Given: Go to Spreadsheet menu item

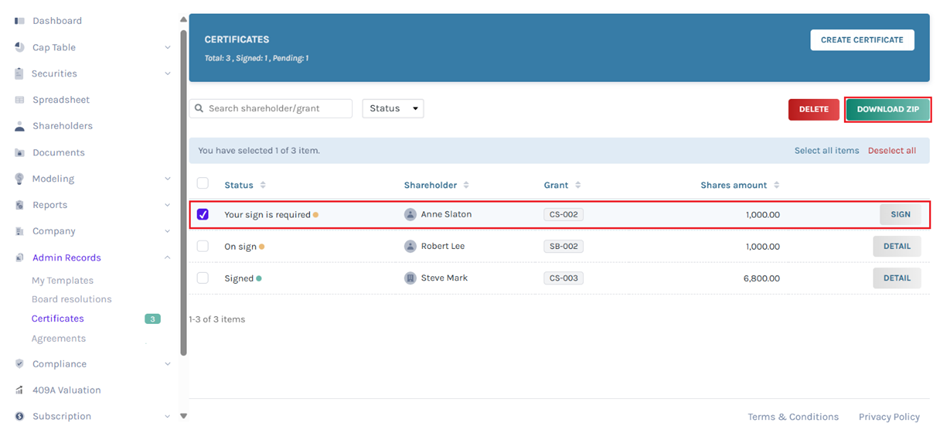Looking at the screenshot, I should pos(61,100).
